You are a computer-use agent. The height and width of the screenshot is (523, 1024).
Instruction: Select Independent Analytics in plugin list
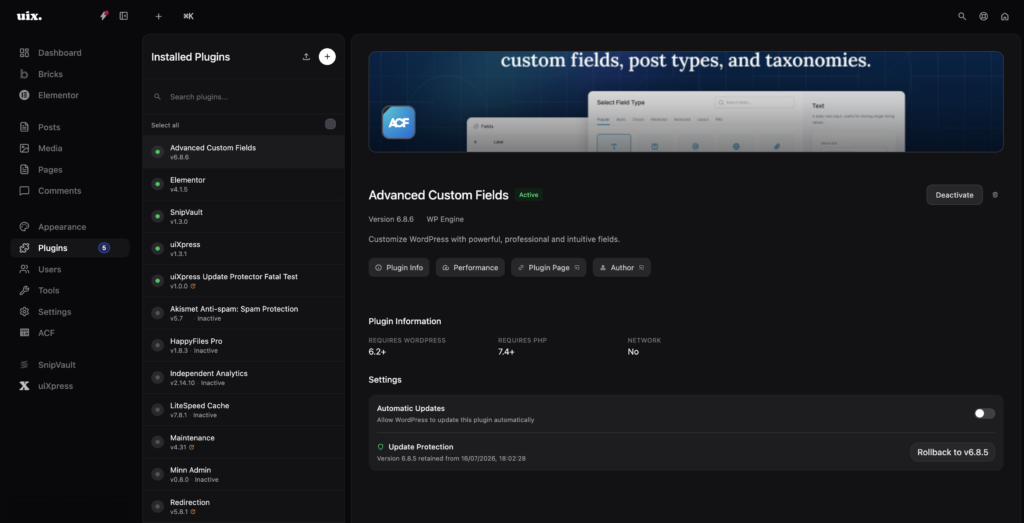coord(243,377)
